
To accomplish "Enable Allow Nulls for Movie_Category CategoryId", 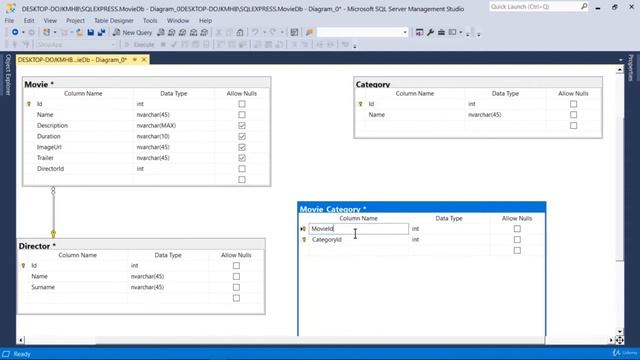I will pos(517,240).
